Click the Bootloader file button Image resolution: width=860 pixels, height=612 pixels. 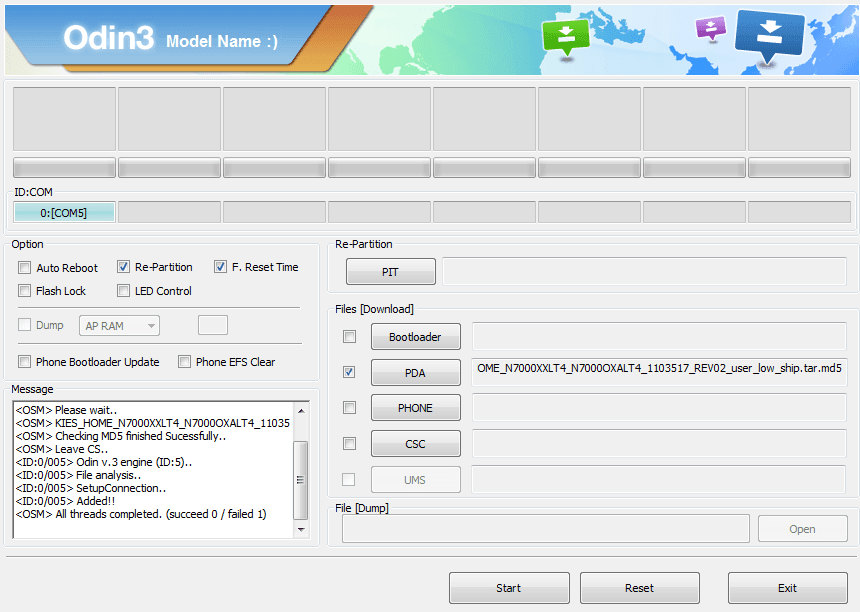click(416, 336)
